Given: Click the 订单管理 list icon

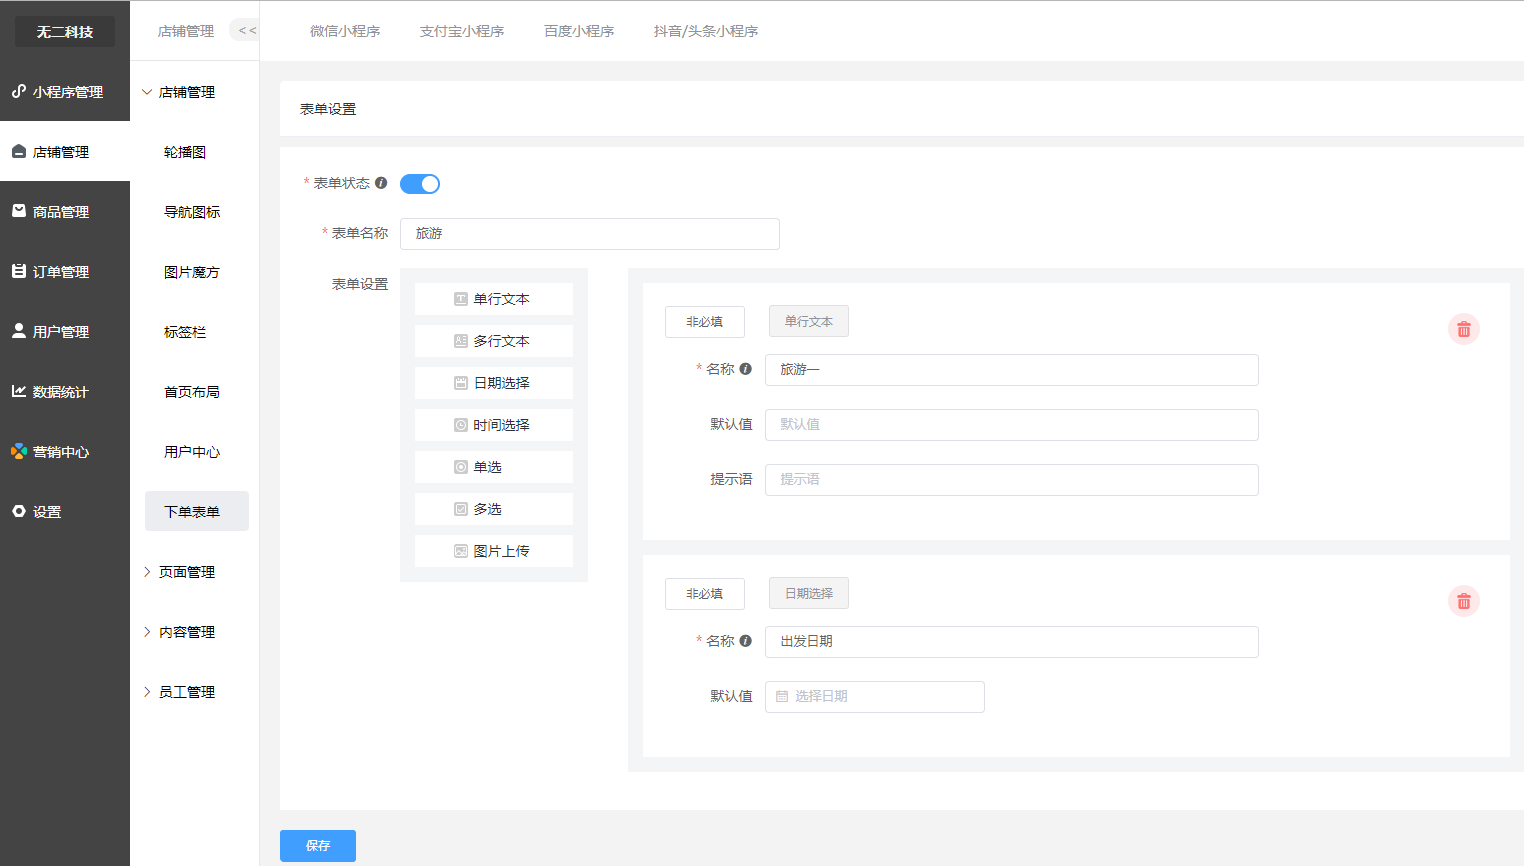Looking at the screenshot, I should pyautogui.click(x=19, y=271).
